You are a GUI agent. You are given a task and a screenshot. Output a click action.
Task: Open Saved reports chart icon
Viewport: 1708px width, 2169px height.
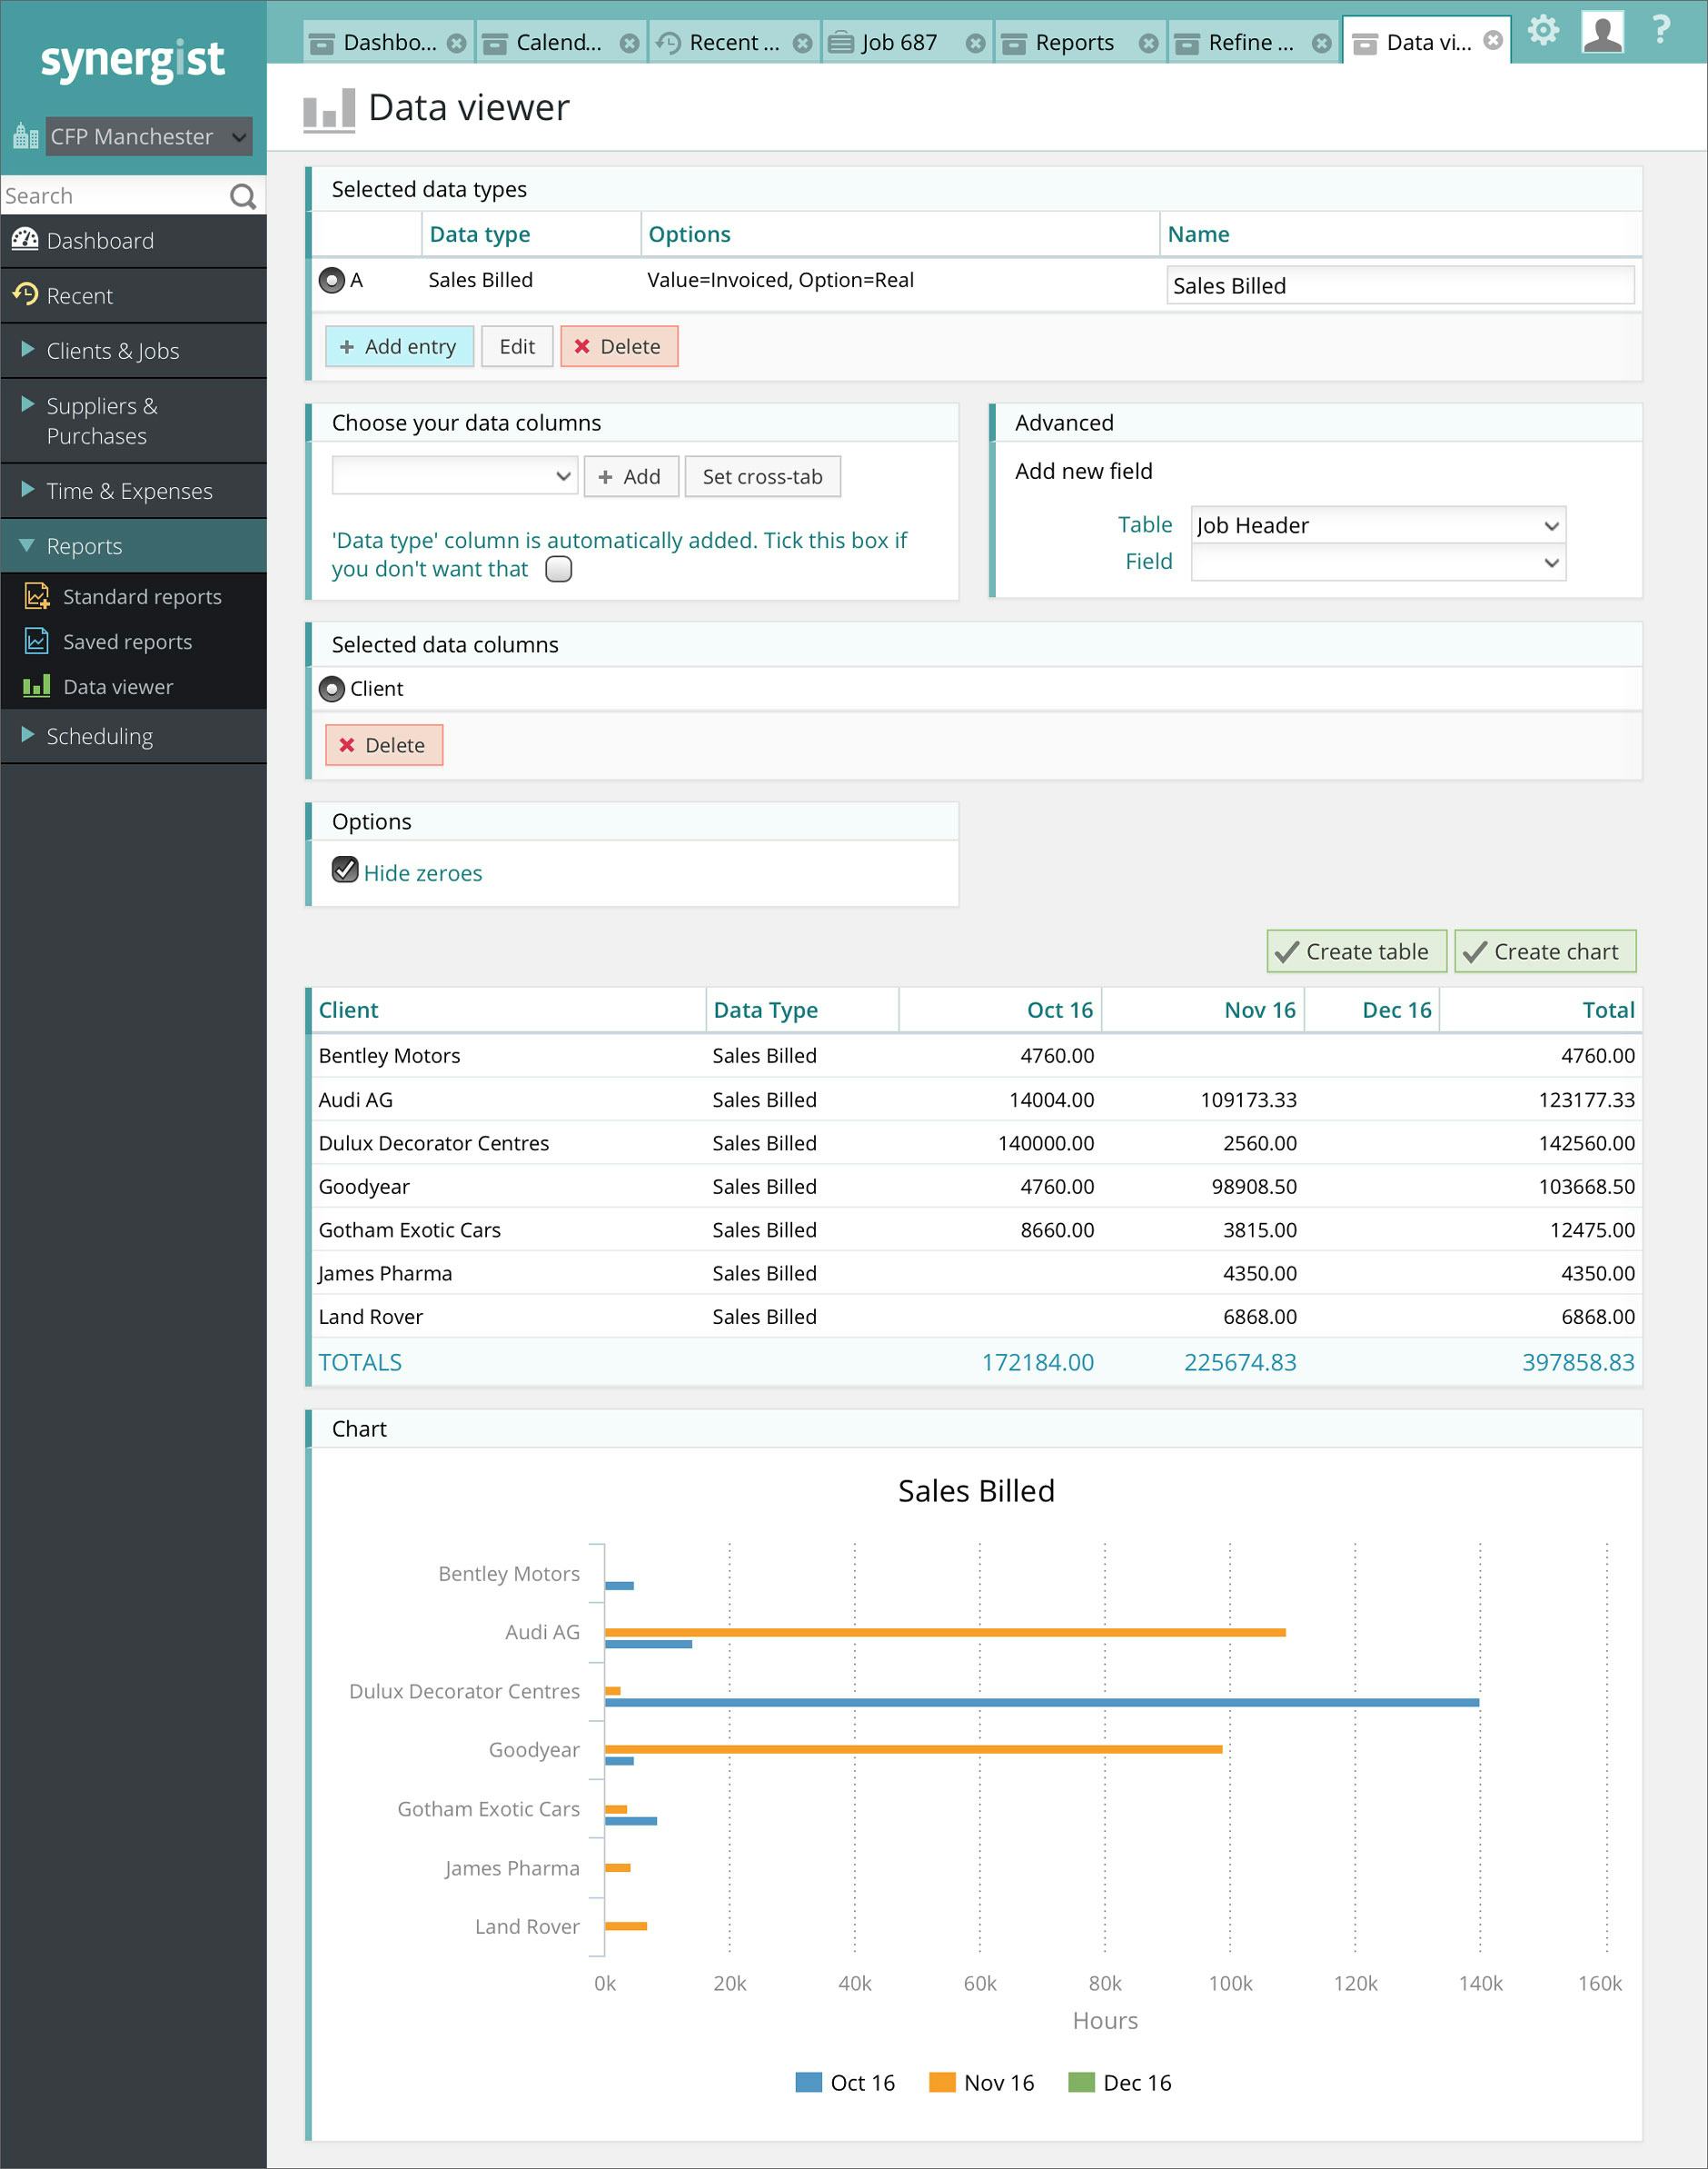pos(37,641)
